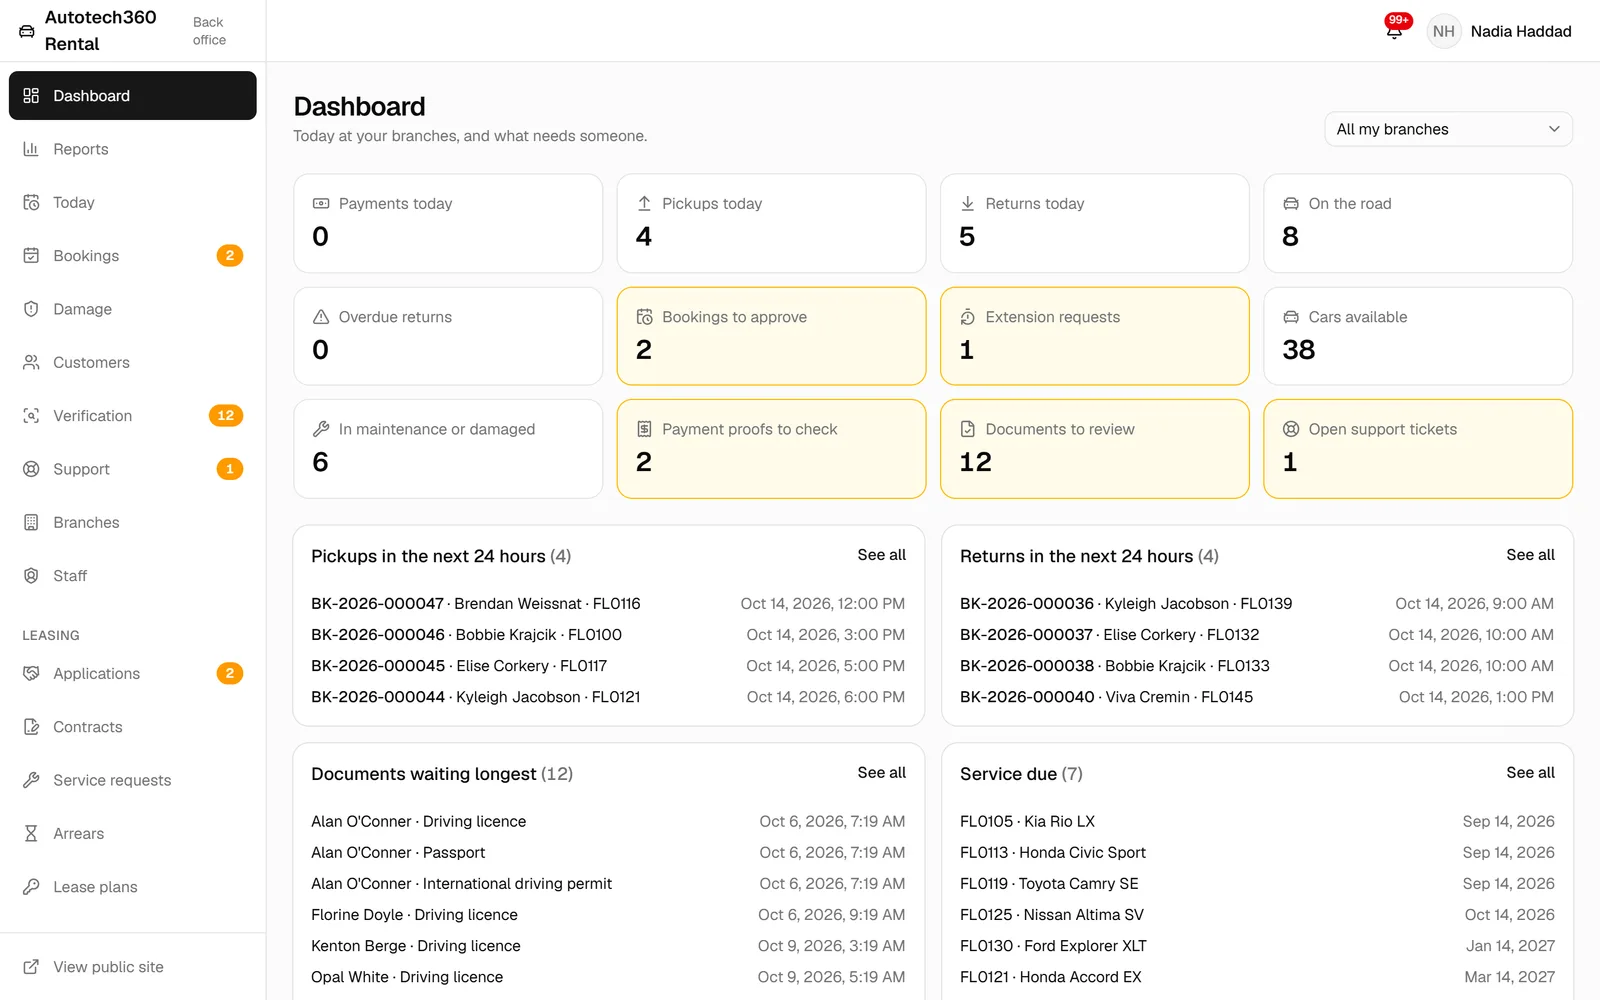Click the Today calendar icon
Image resolution: width=1600 pixels, height=1000 pixels.
31,202
